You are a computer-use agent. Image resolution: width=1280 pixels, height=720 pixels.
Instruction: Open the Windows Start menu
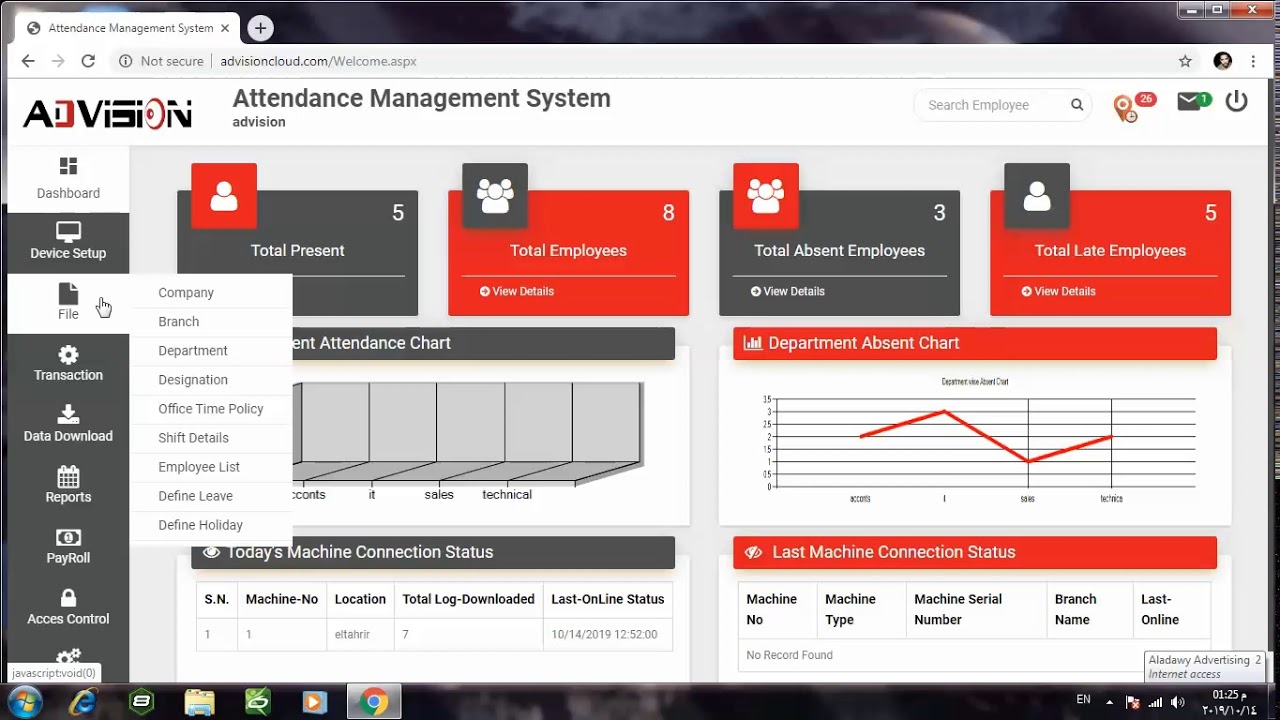24,701
